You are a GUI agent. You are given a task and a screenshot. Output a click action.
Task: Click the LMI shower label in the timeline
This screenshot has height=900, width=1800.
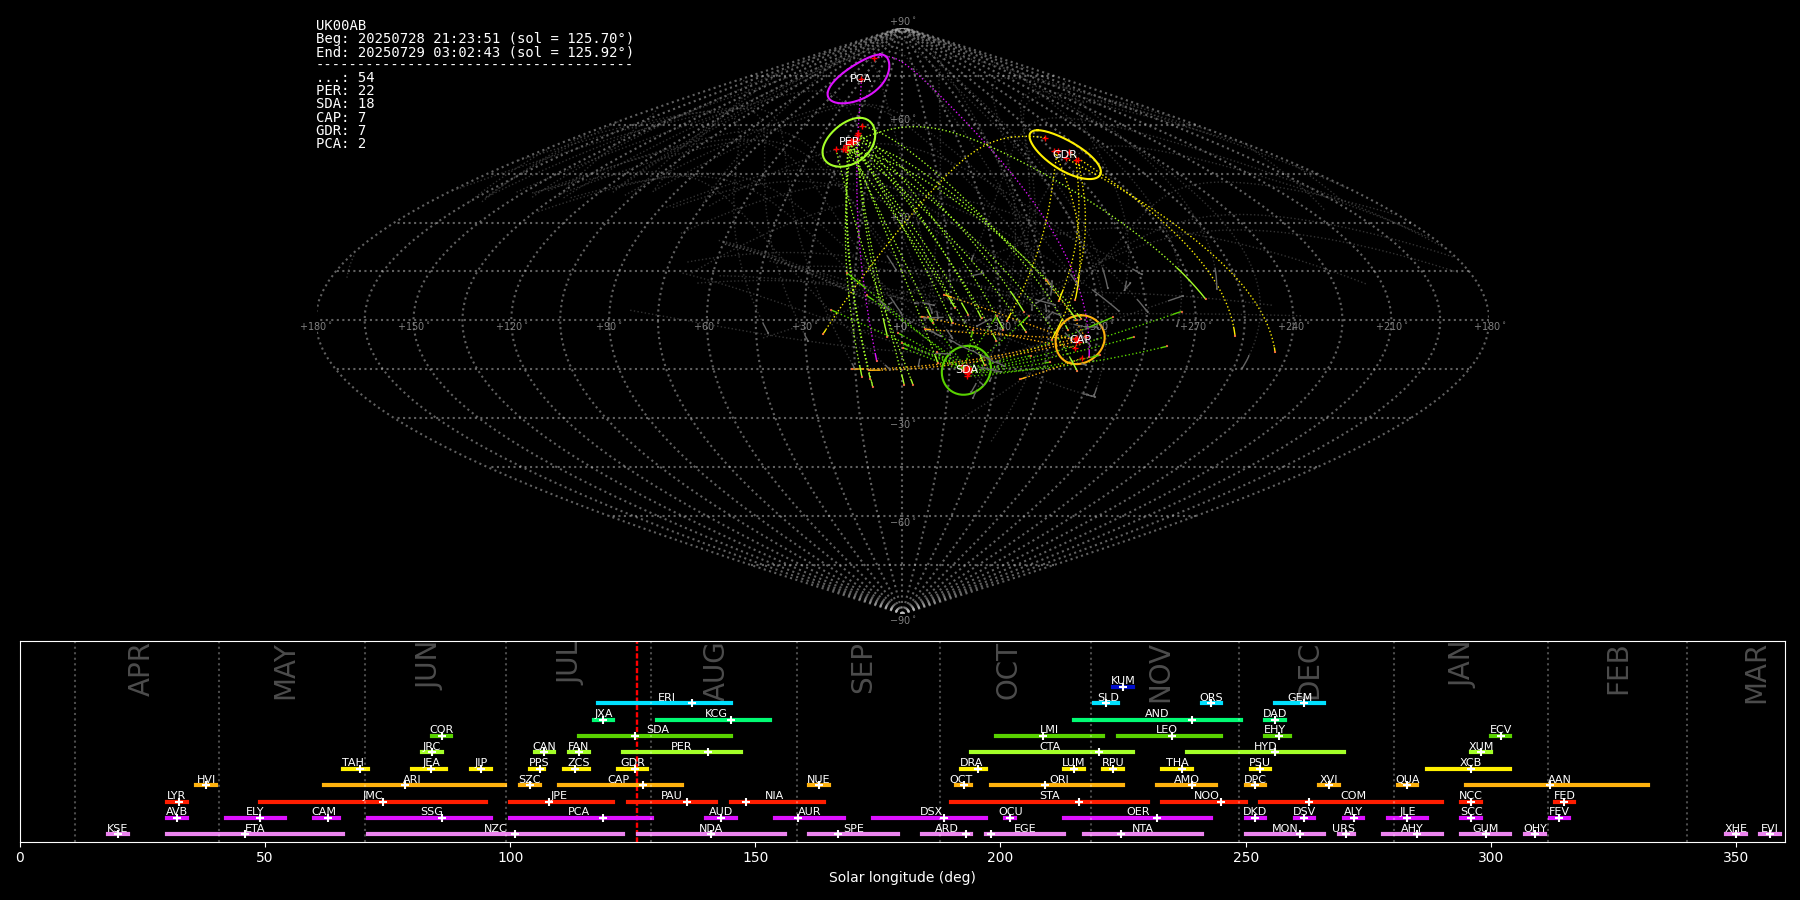[1049, 730]
